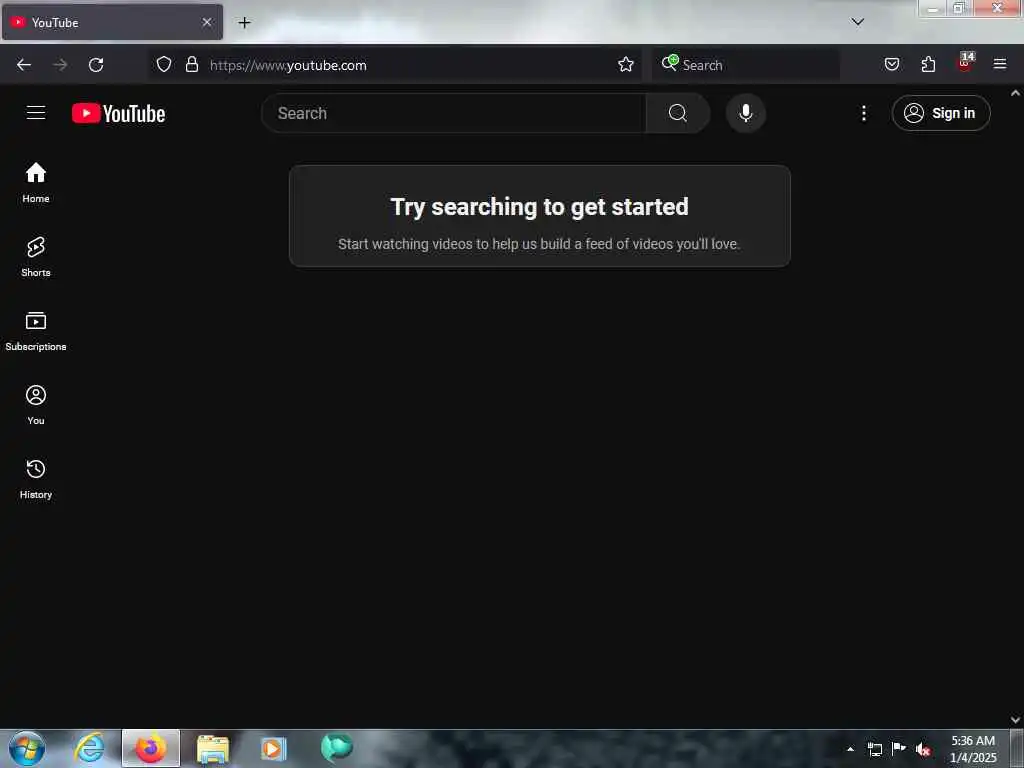Click the Sign in button
The height and width of the screenshot is (768, 1024).
(x=940, y=113)
